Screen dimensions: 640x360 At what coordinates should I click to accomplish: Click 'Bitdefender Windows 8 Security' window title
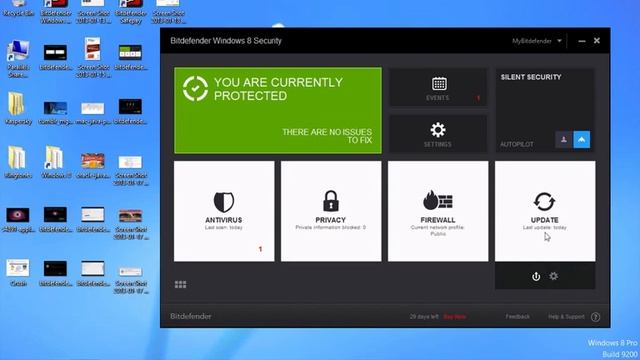click(226, 41)
